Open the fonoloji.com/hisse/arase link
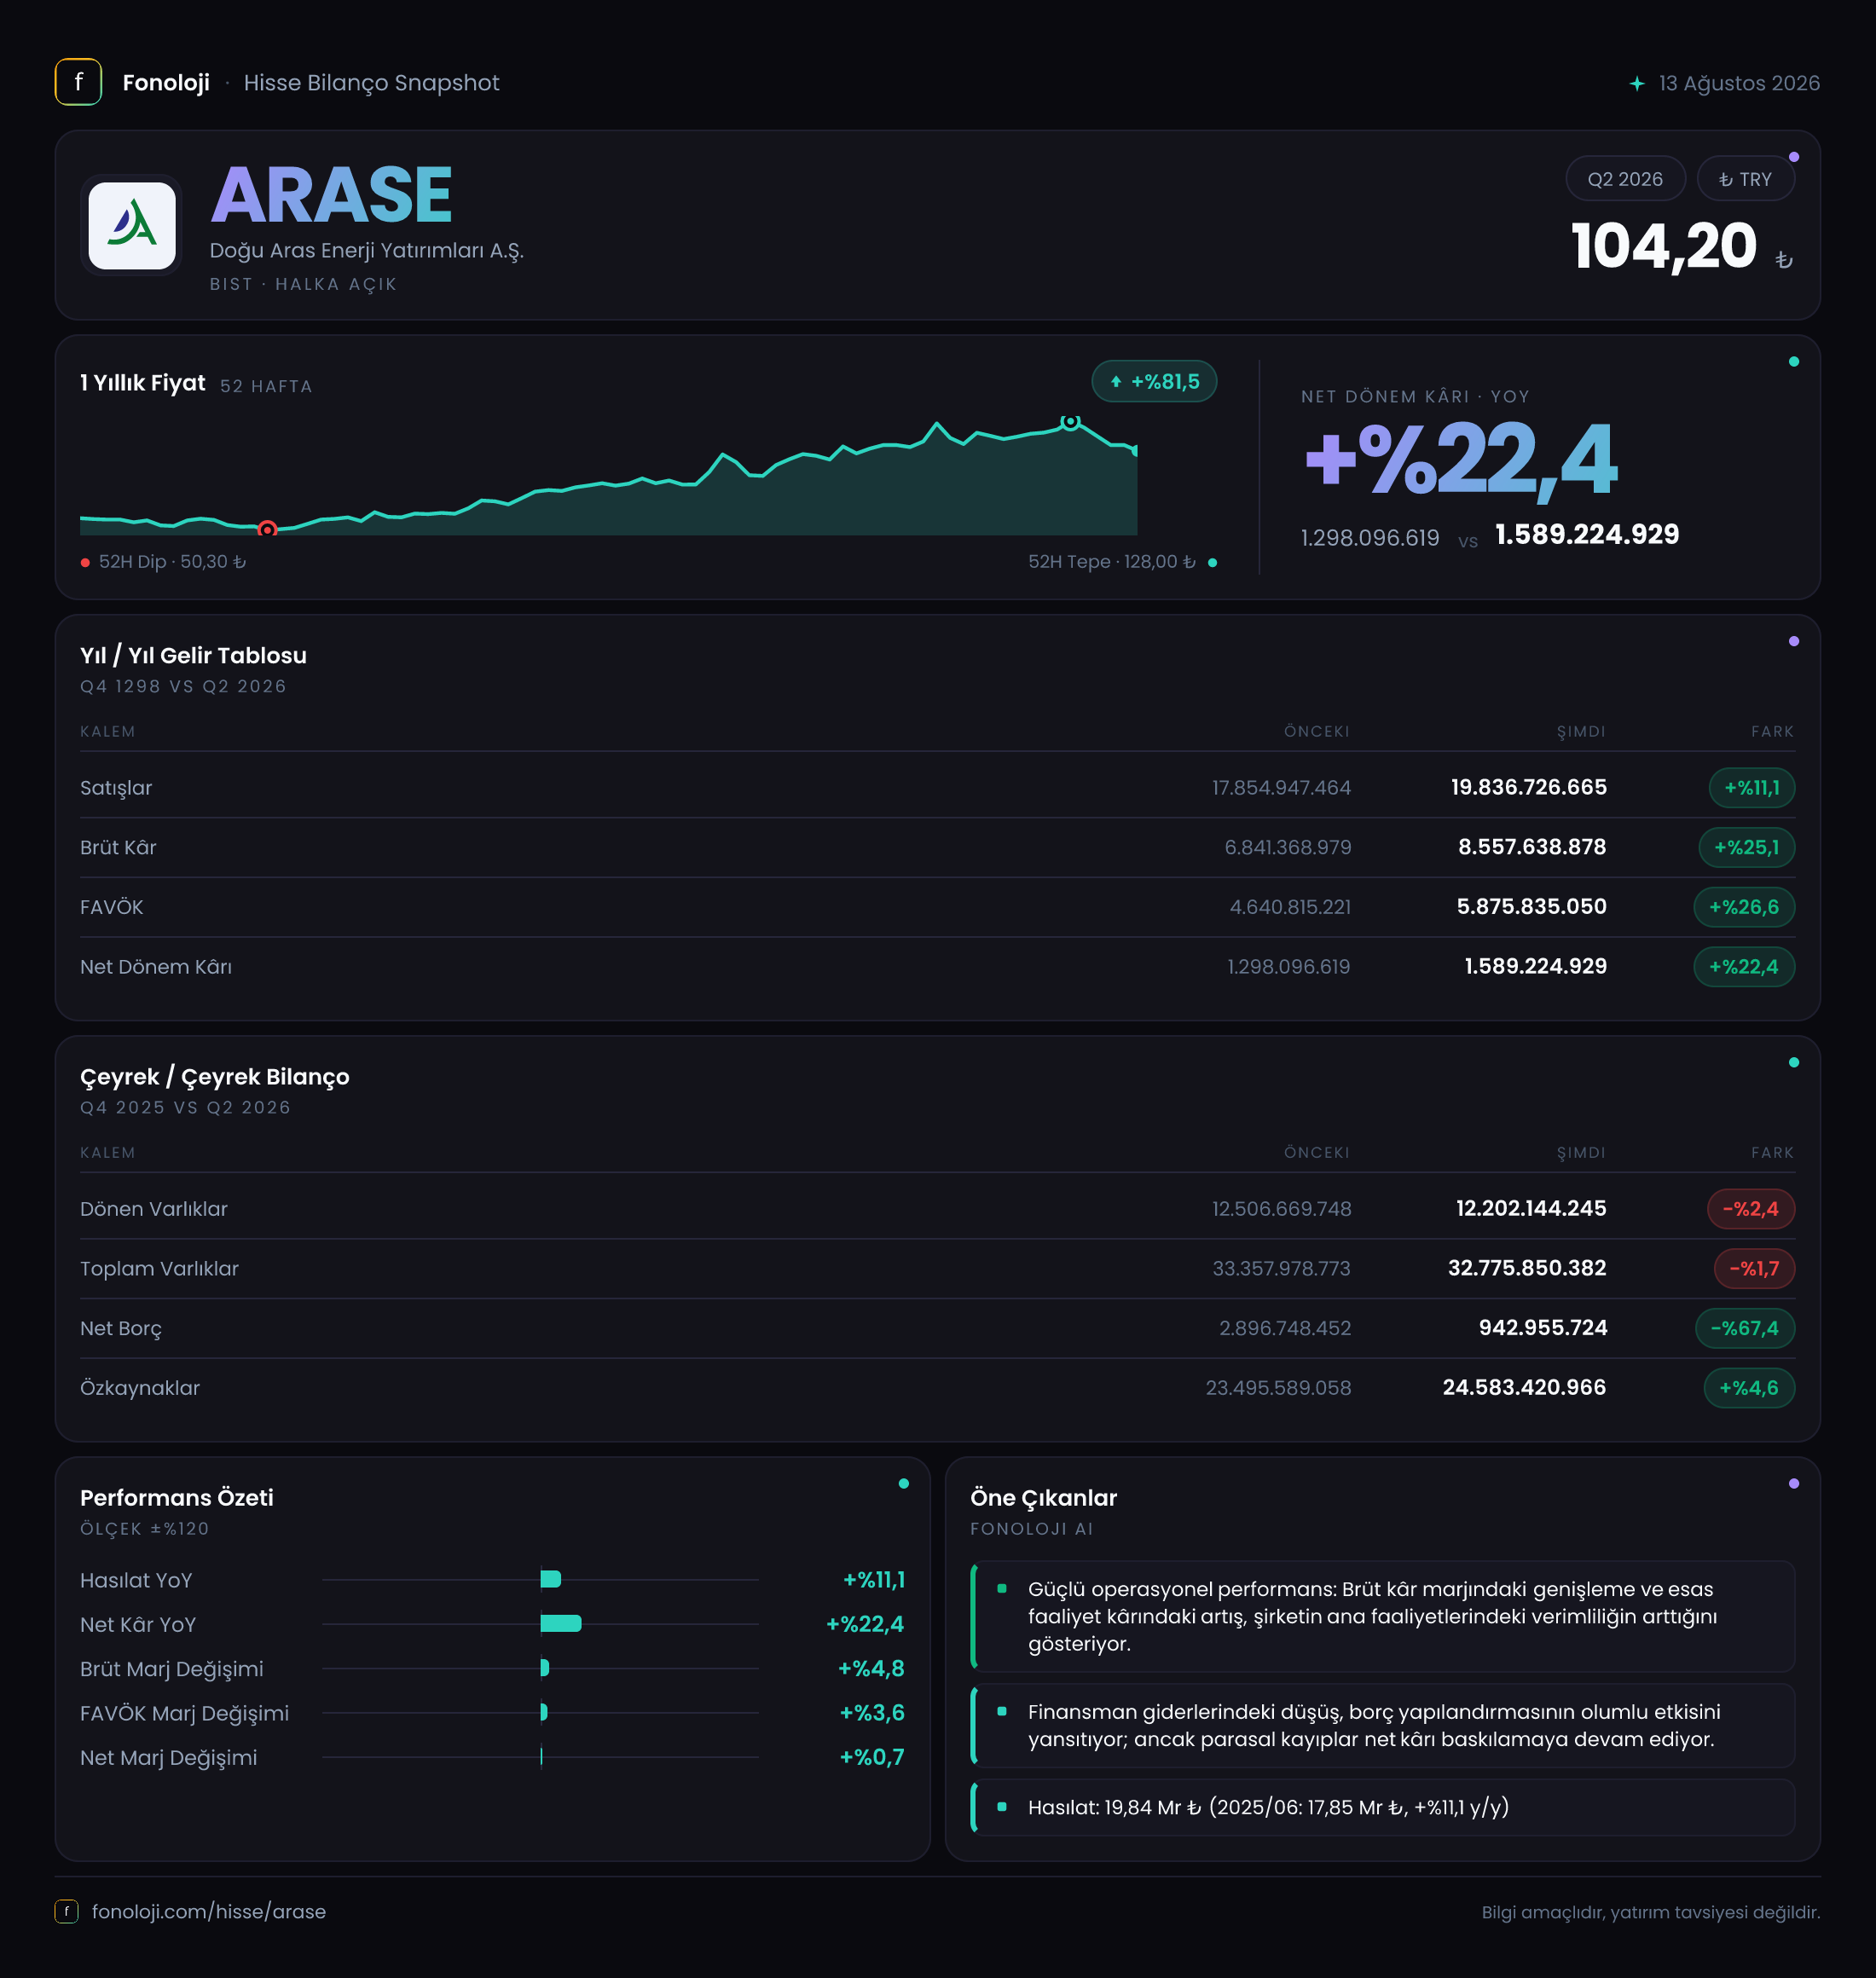 point(209,1911)
